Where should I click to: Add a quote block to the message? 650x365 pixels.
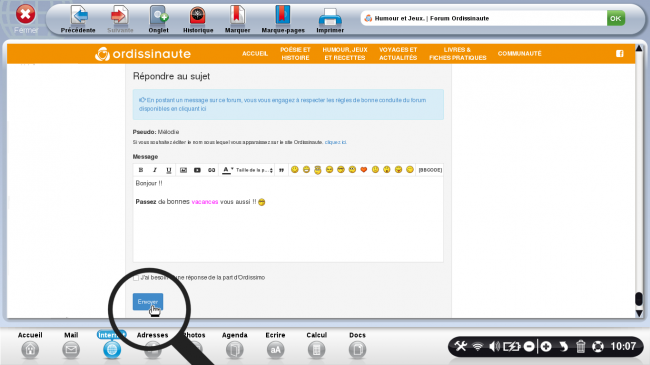pos(281,170)
